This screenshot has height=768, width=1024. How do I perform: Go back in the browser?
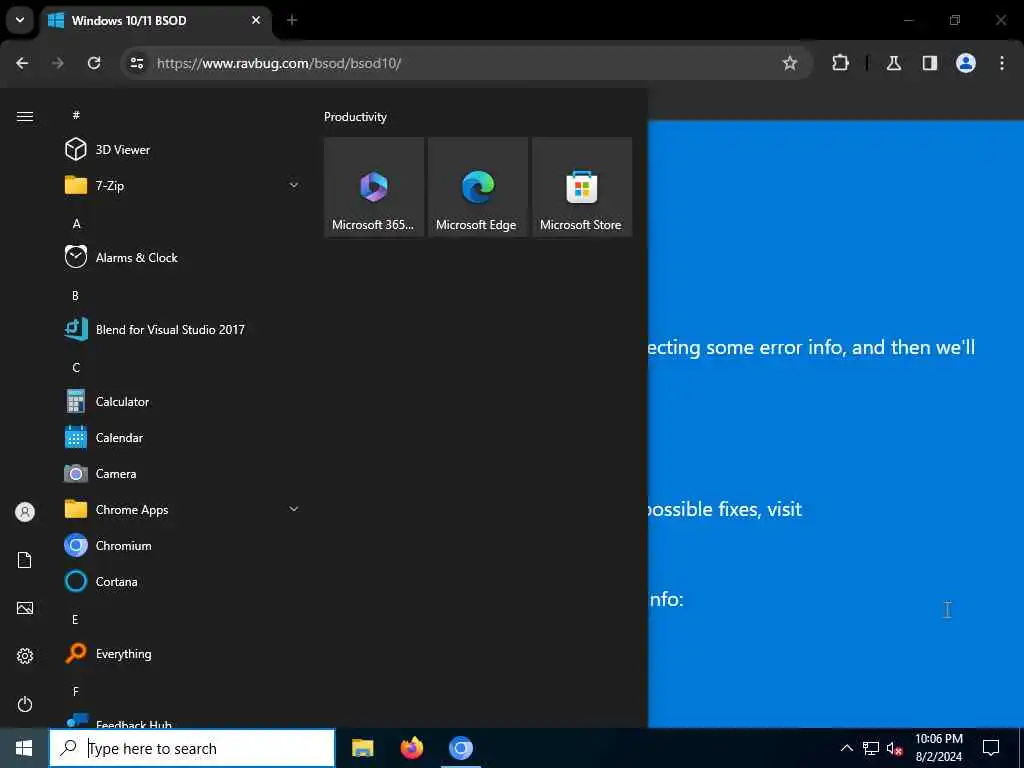(x=22, y=63)
